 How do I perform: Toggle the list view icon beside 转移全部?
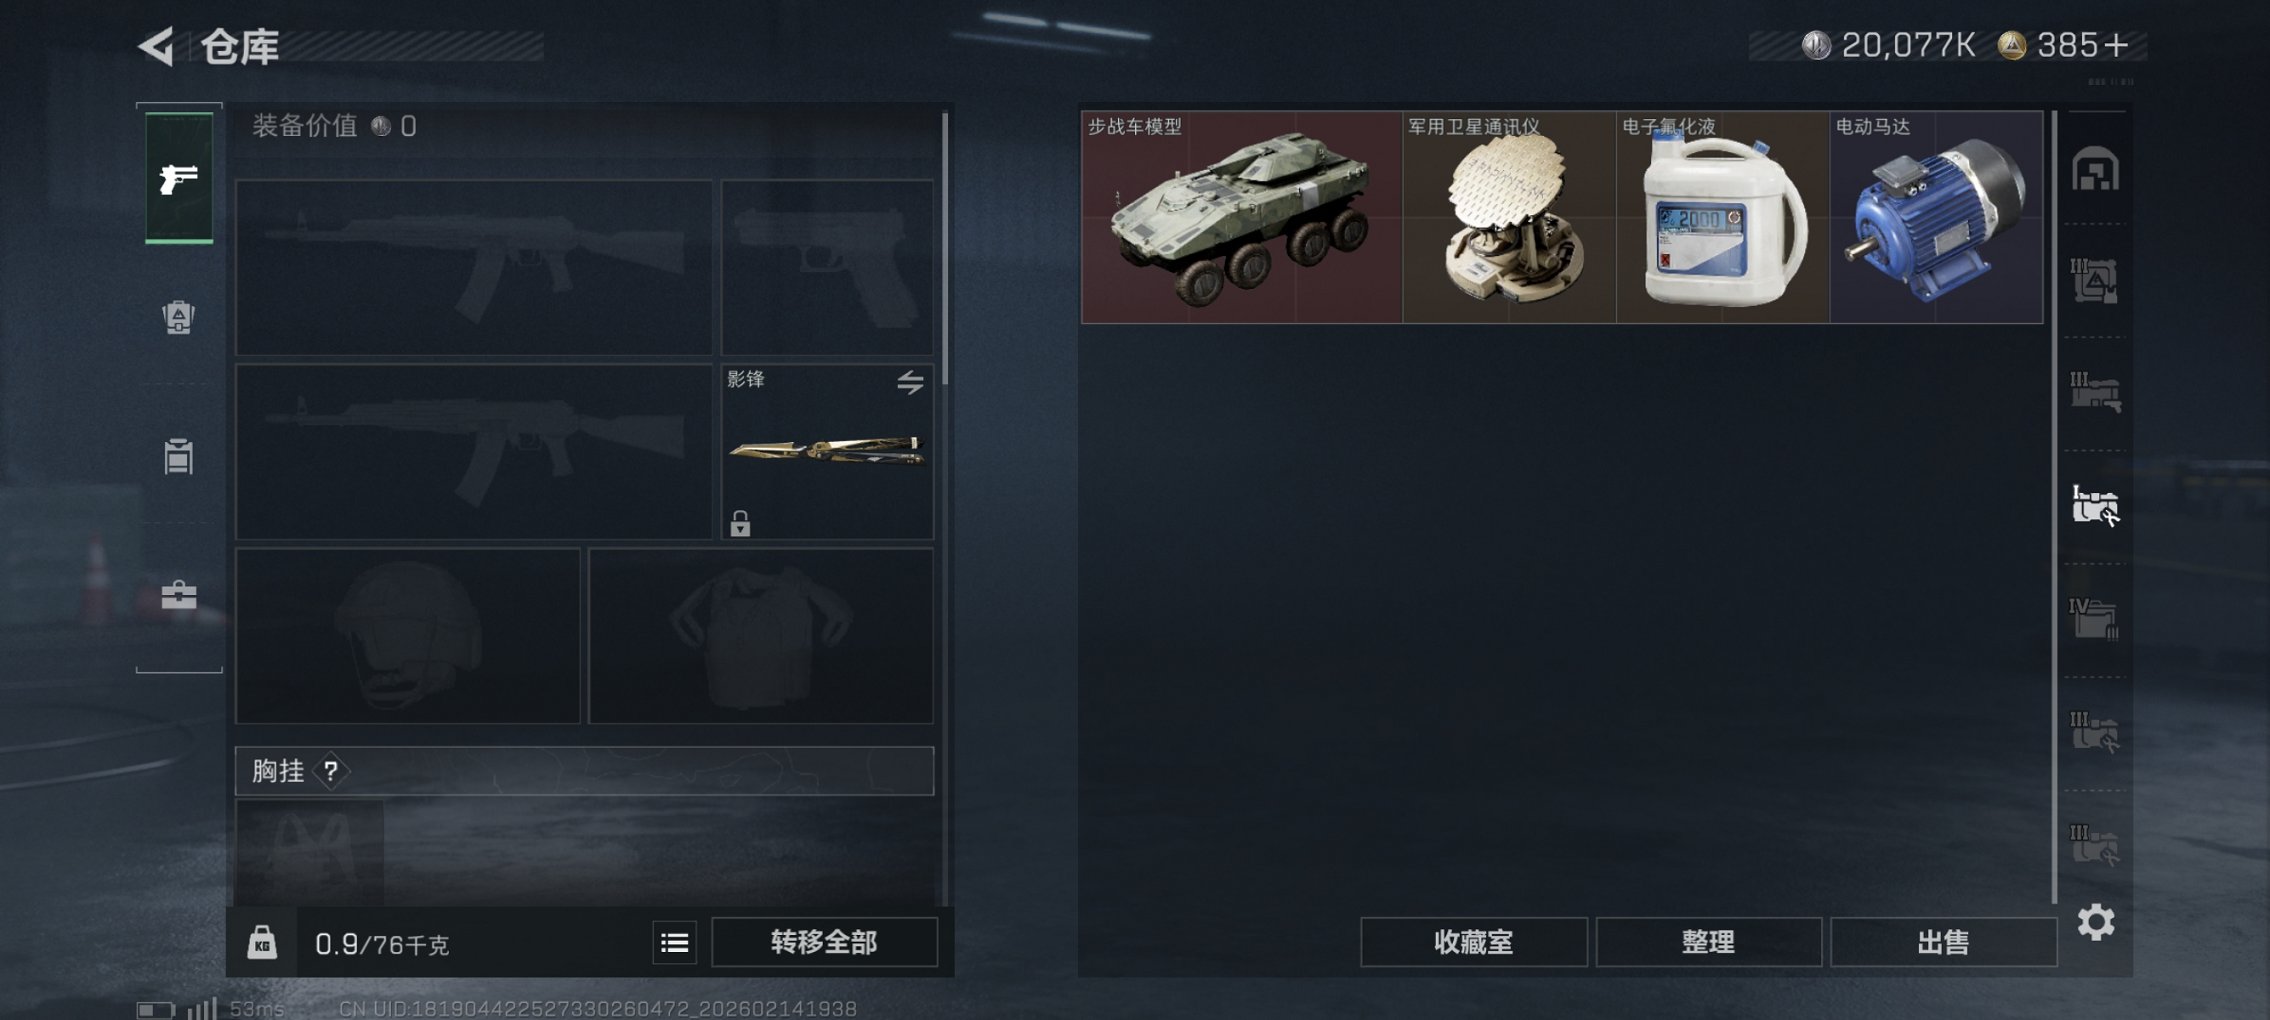click(x=675, y=942)
